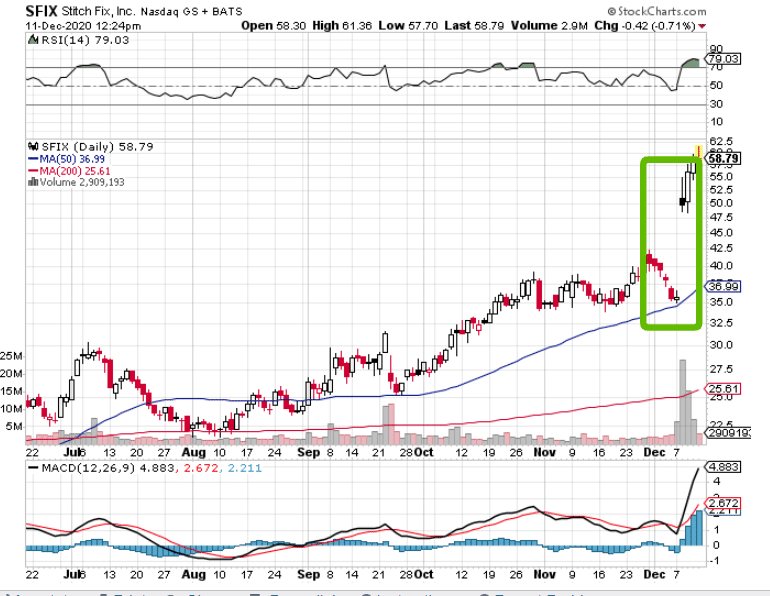Click the red 2.672 signal value in MACD legend

coord(200,468)
